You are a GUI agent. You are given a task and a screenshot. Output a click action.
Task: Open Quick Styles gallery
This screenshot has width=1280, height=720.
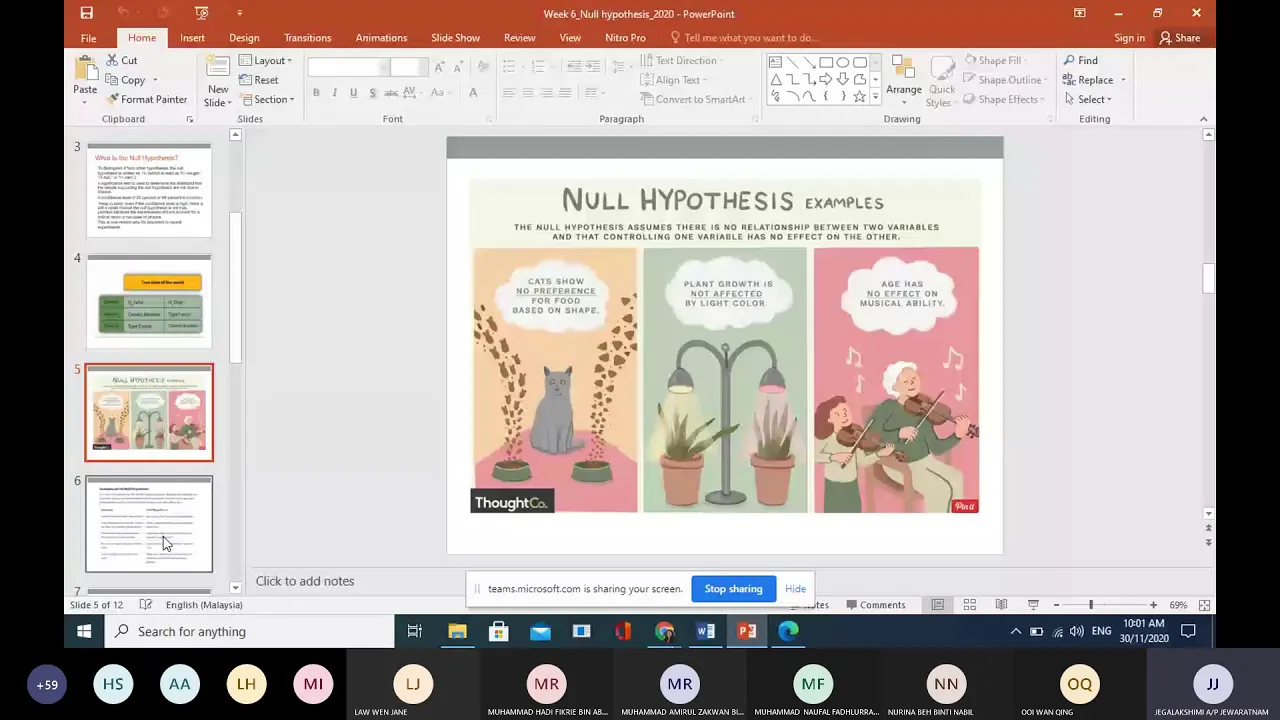(941, 82)
